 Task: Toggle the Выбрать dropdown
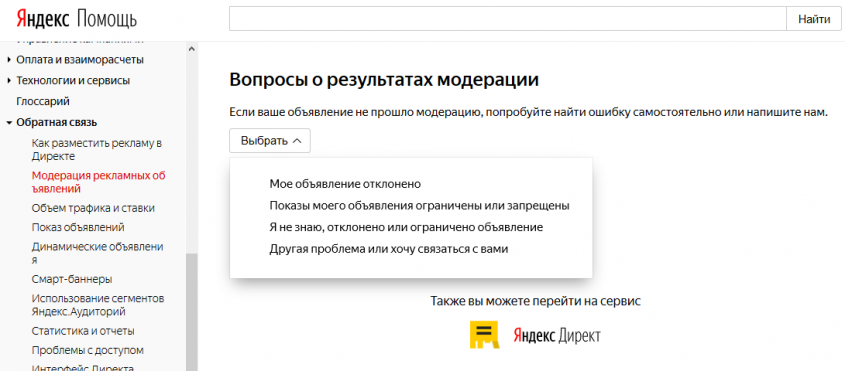(x=270, y=141)
